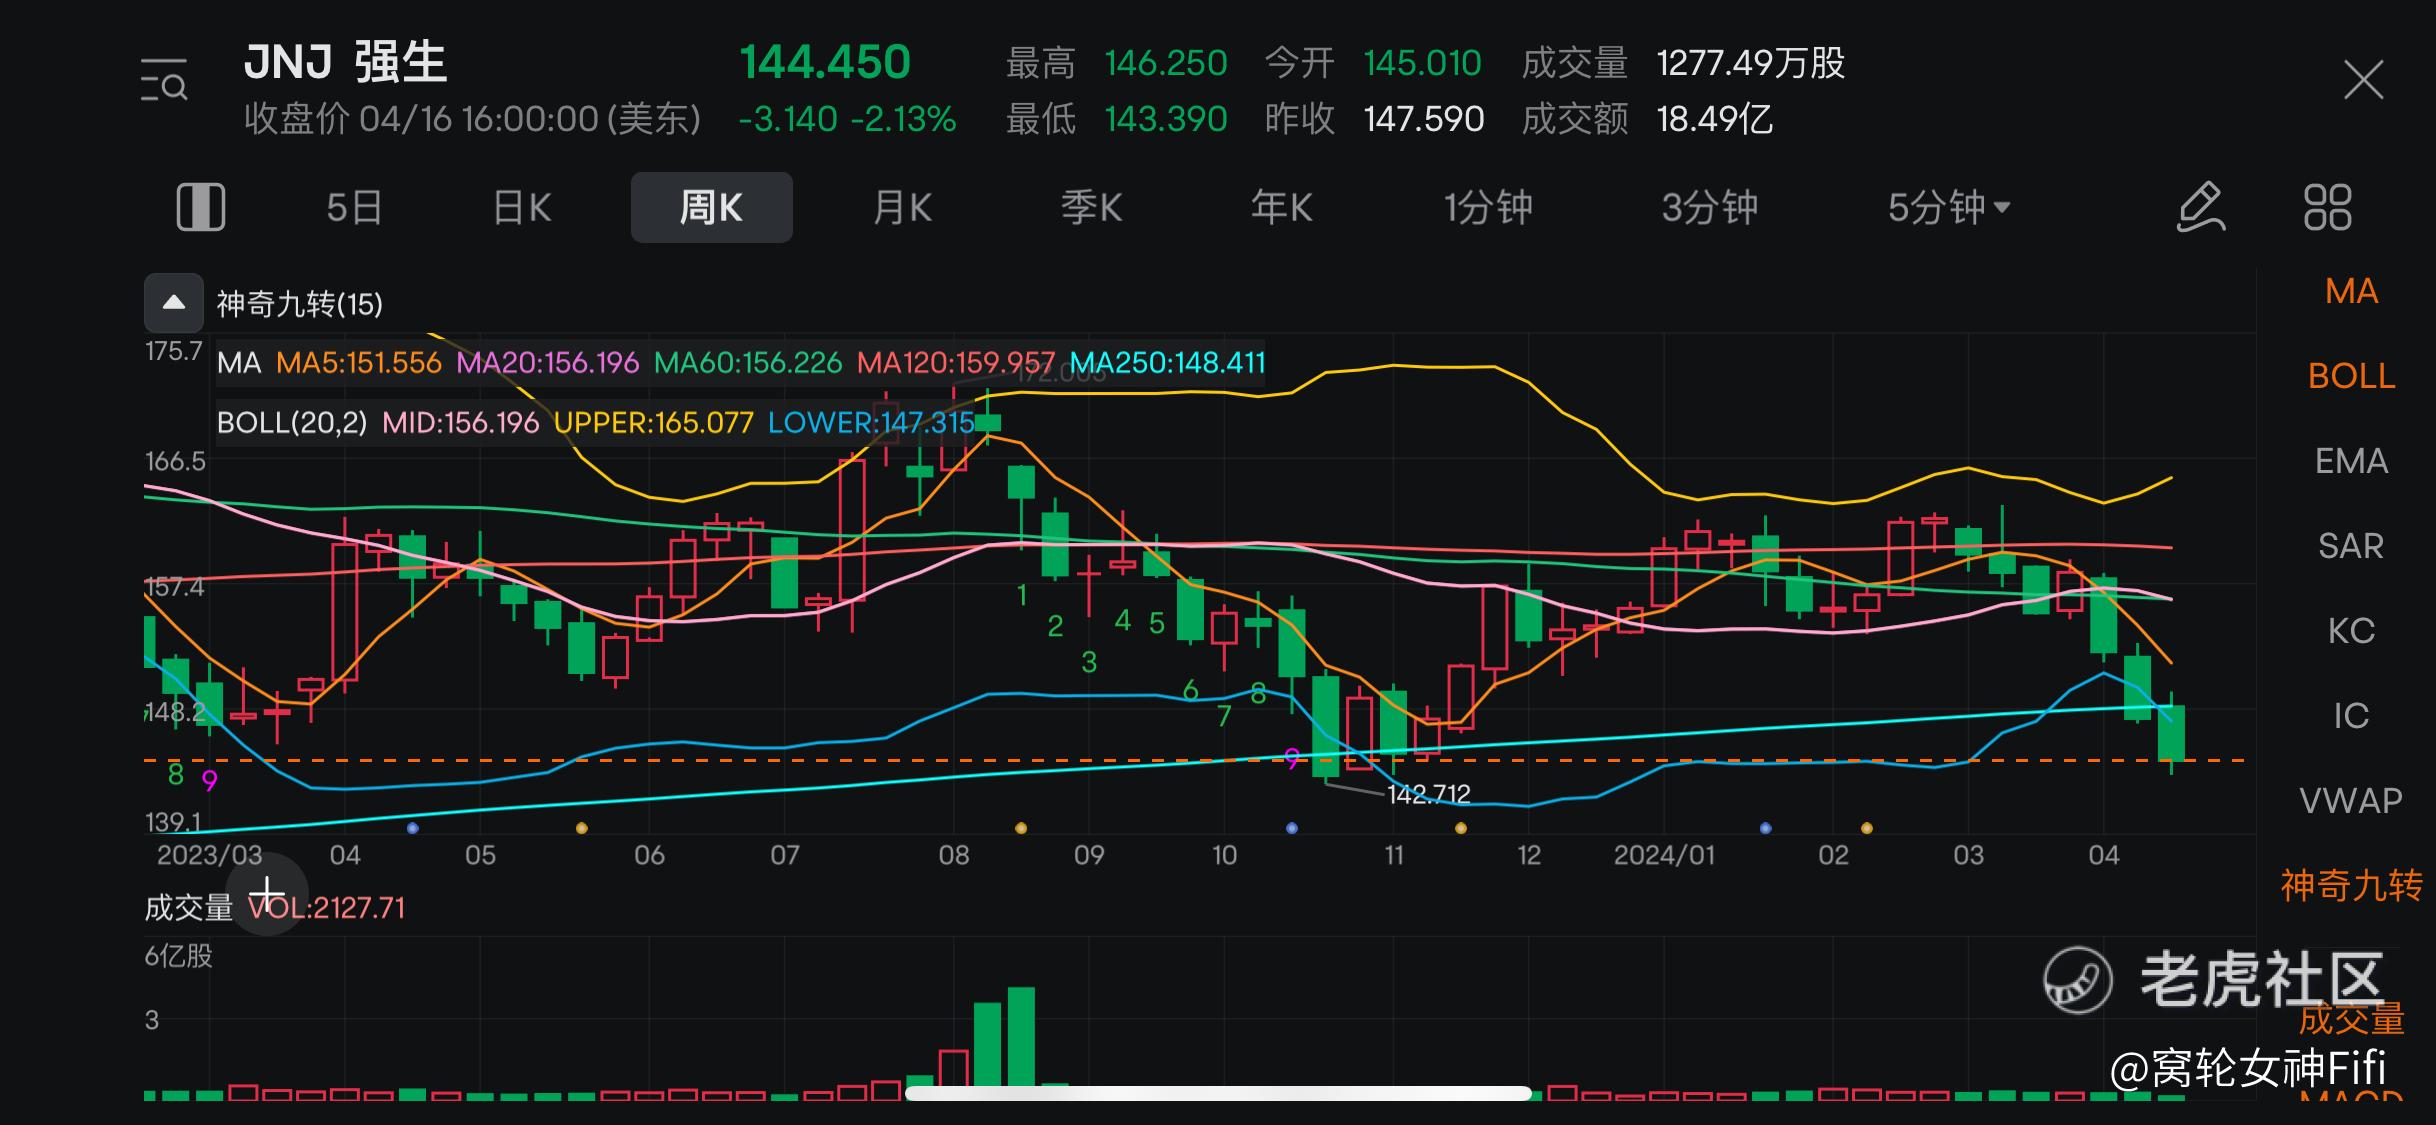The height and width of the screenshot is (1125, 2436).
Task: Open the 5分钟 interval dropdown
Action: [1948, 208]
